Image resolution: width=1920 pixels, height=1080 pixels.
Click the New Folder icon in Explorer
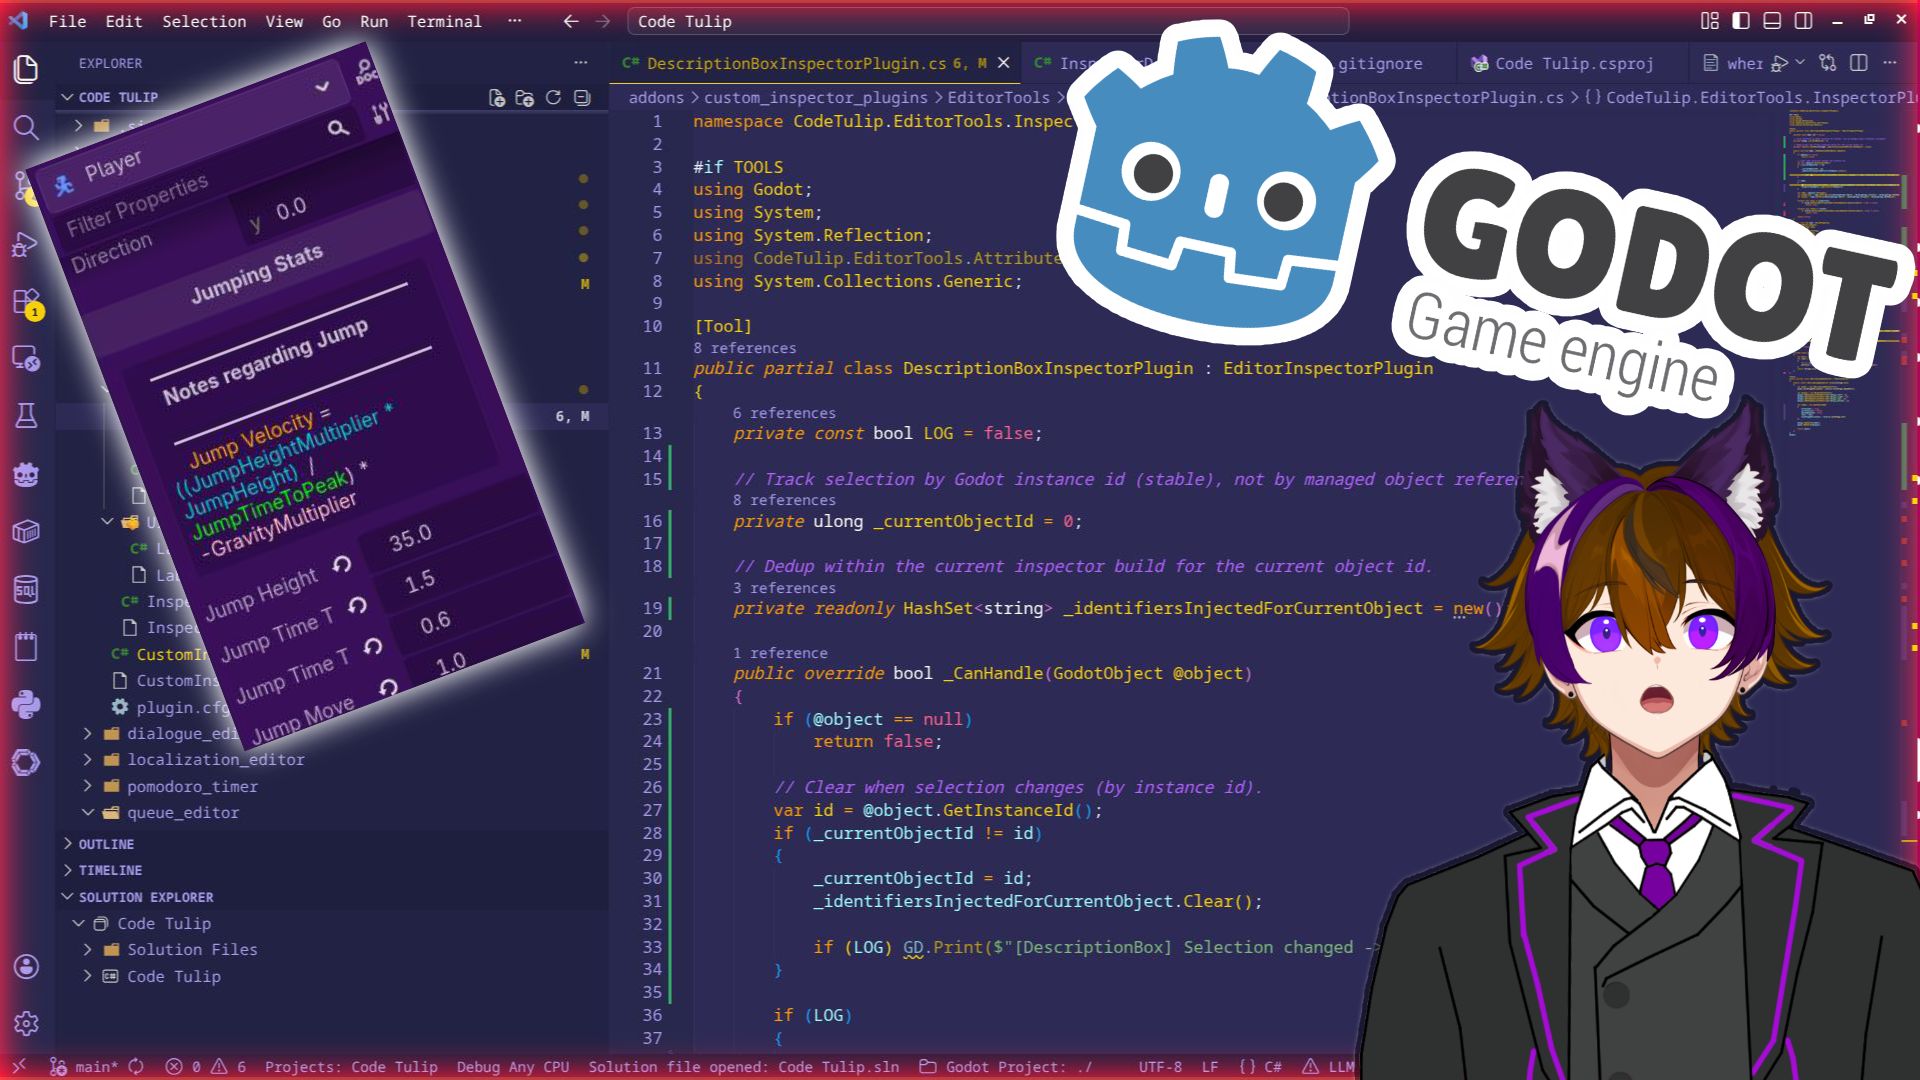(524, 98)
